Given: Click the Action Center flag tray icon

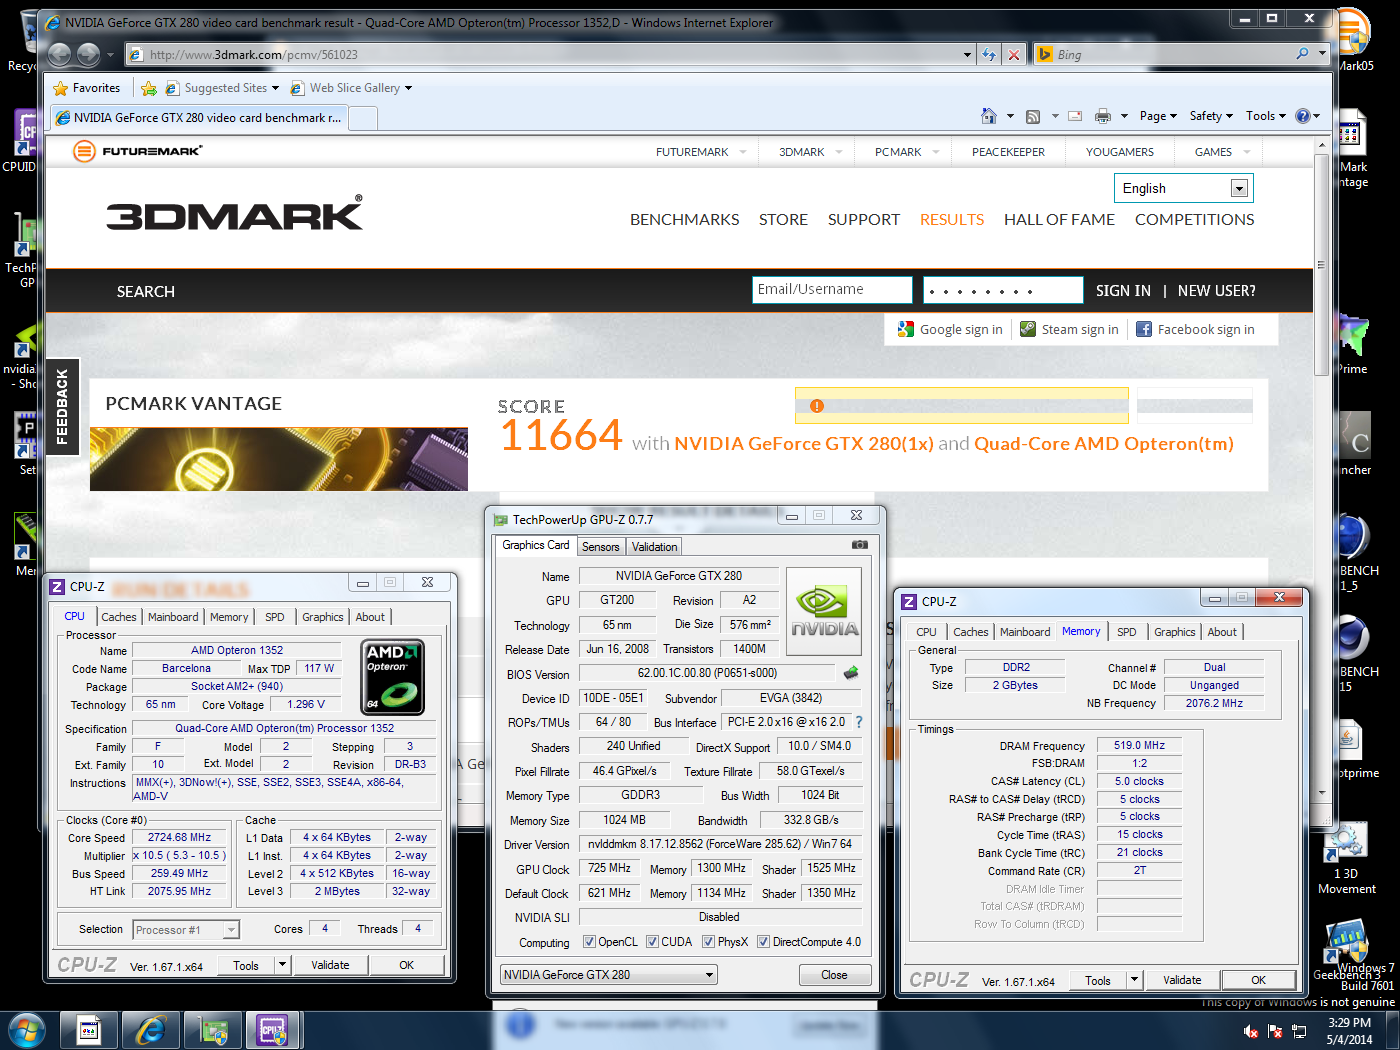Looking at the screenshot, I should click(1275, 1031).
